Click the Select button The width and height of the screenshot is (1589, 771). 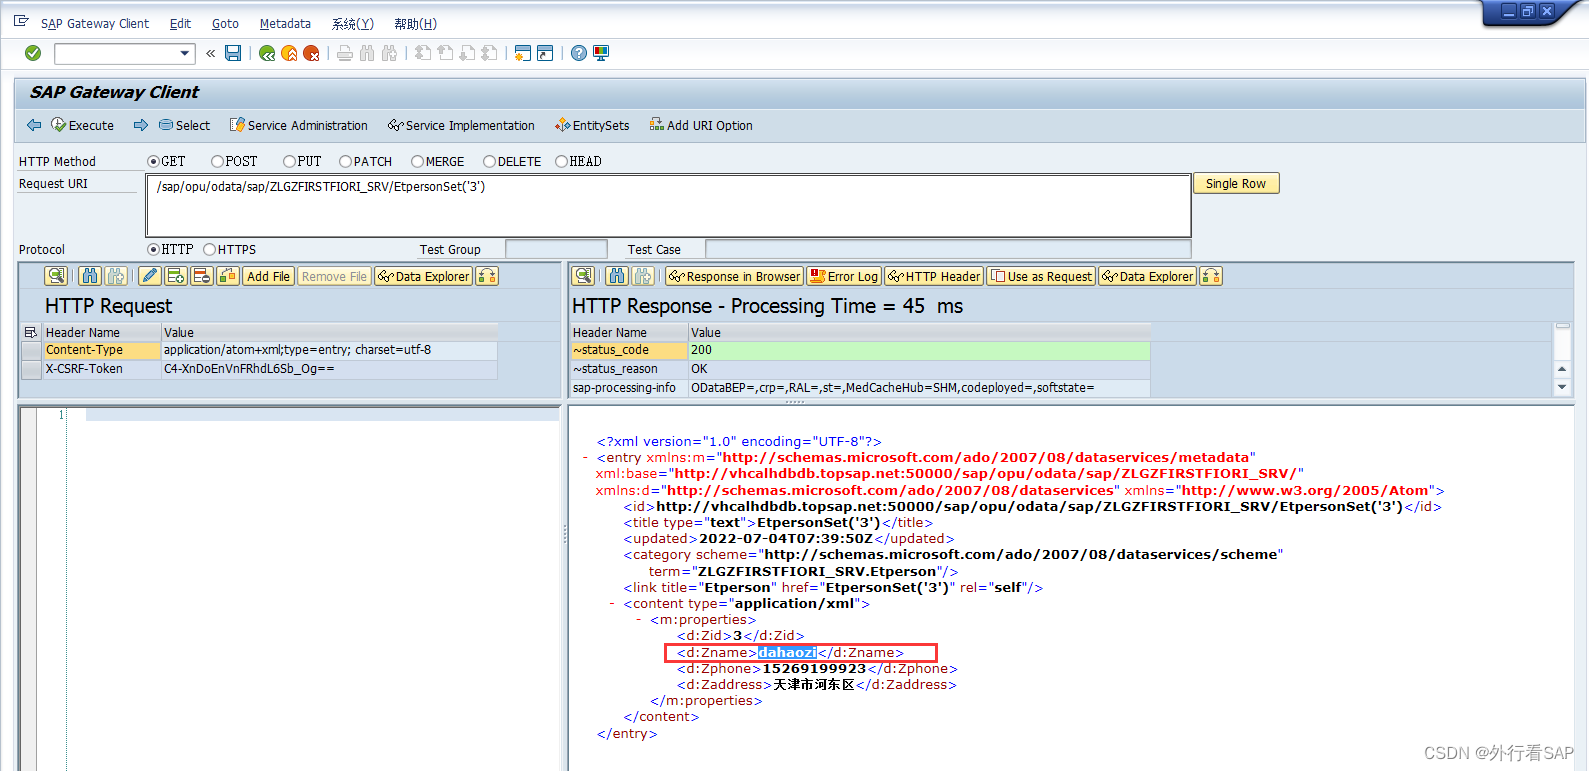(x=184, y=125)
